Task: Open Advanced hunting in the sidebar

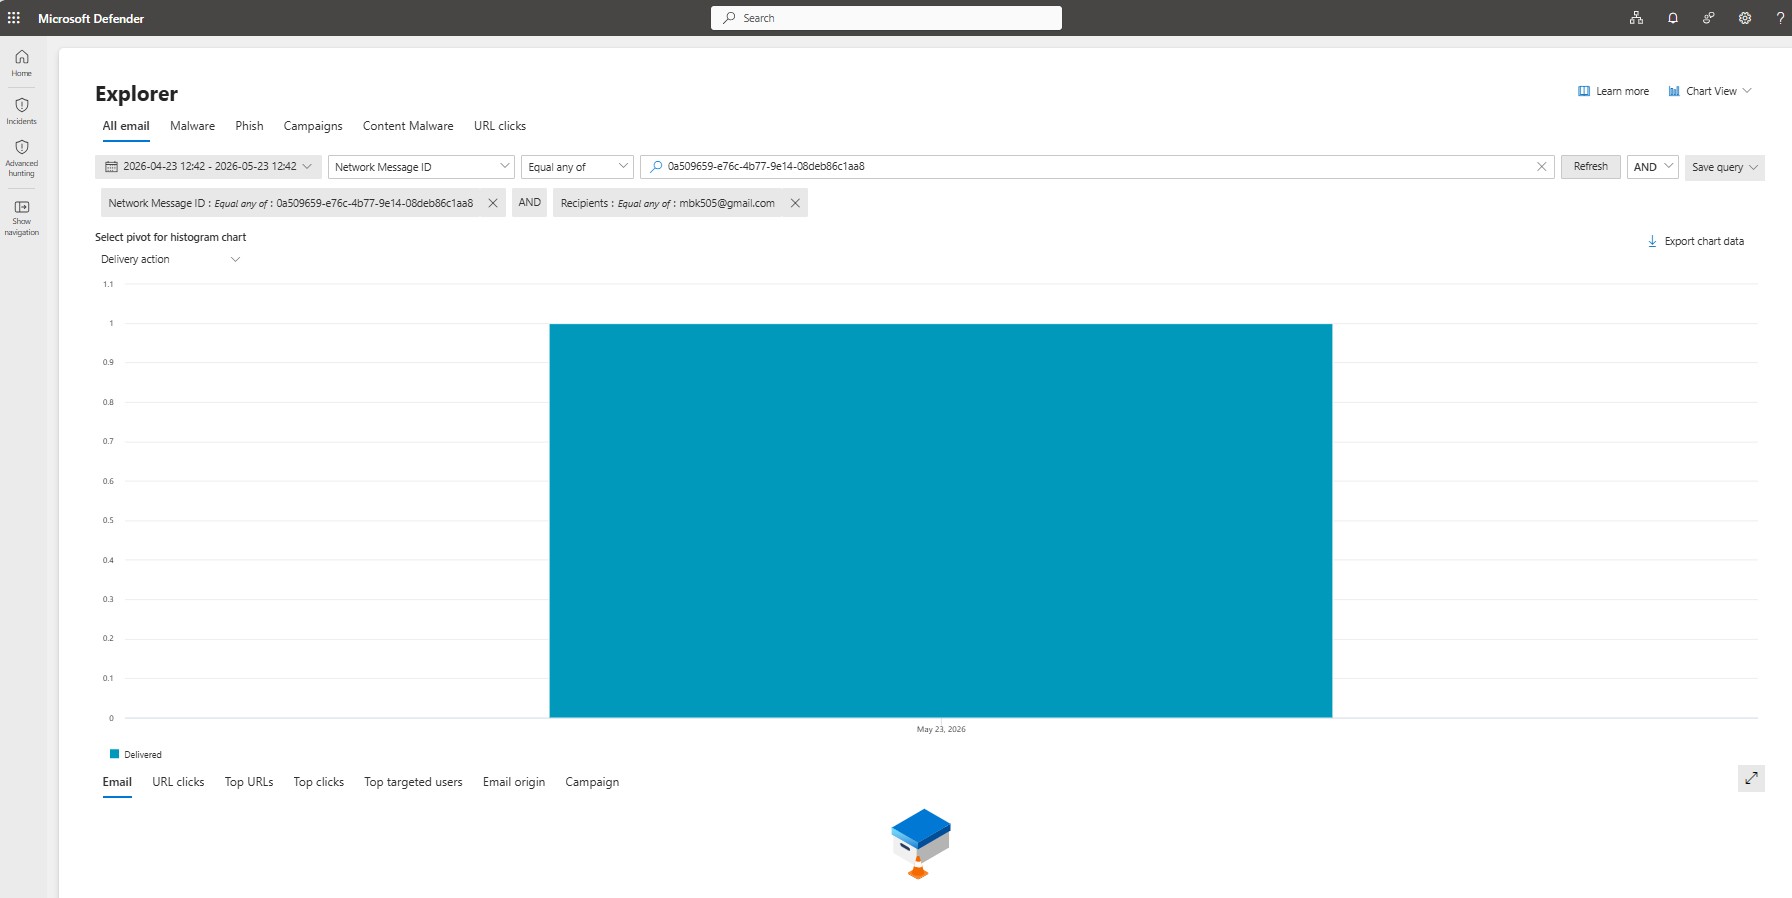Action: pyautogui.click(x=22, y=158)
